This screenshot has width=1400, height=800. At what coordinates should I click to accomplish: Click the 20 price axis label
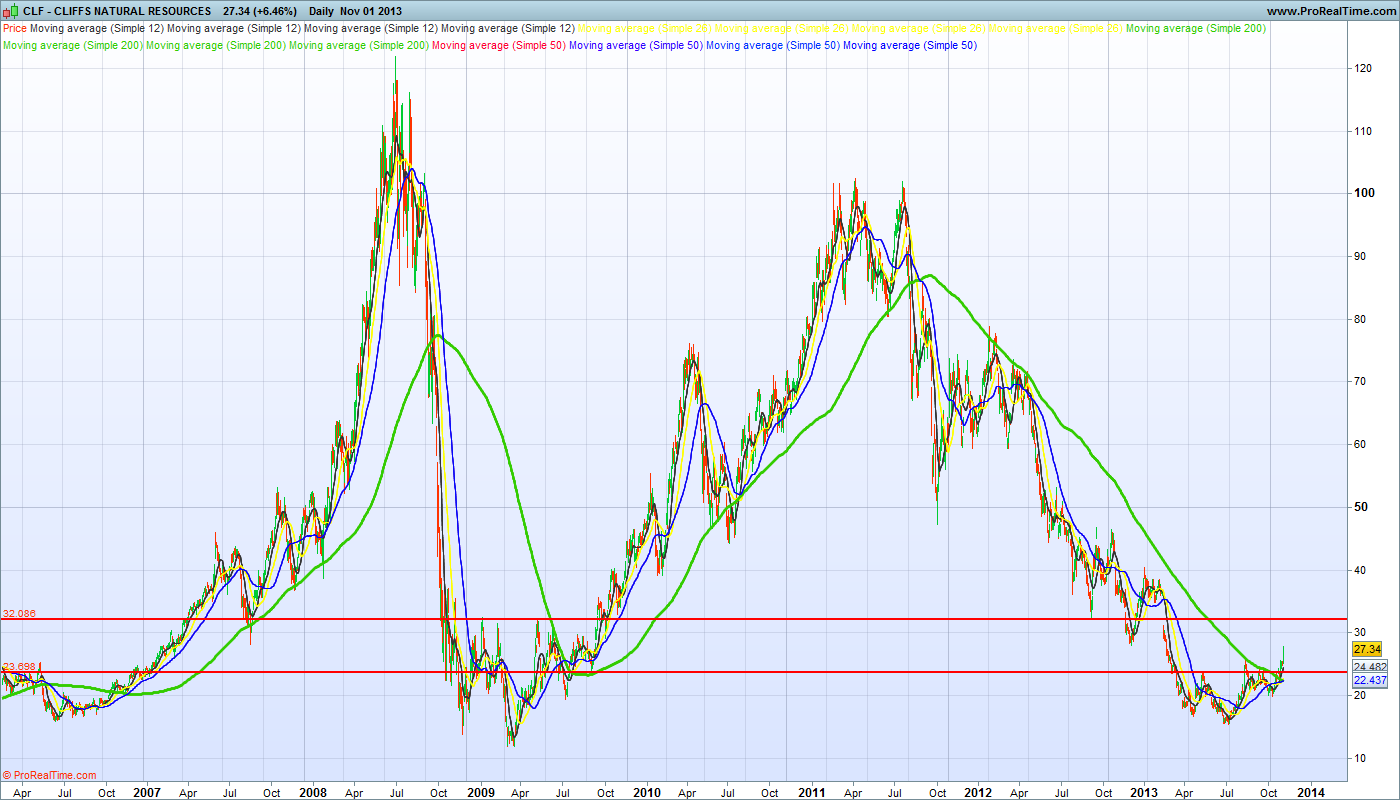pos(1360,696)
